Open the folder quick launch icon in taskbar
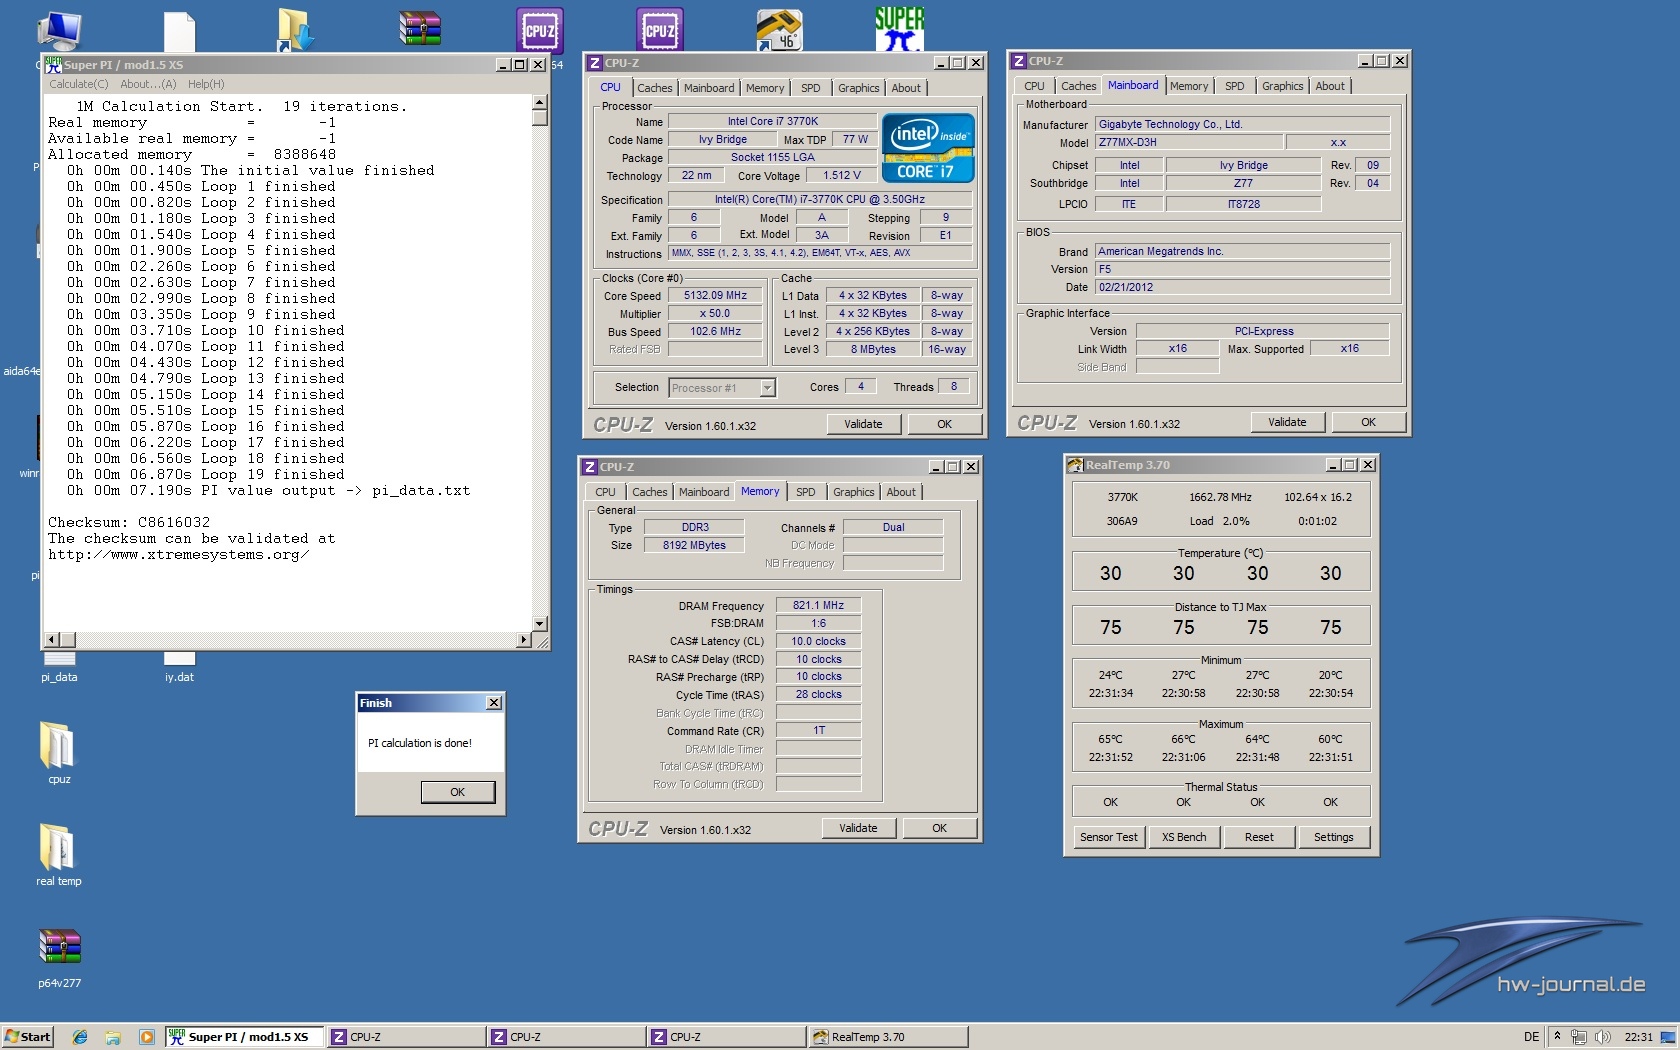Viewport: 1680px width, 1050px height. pos(113,1037)
